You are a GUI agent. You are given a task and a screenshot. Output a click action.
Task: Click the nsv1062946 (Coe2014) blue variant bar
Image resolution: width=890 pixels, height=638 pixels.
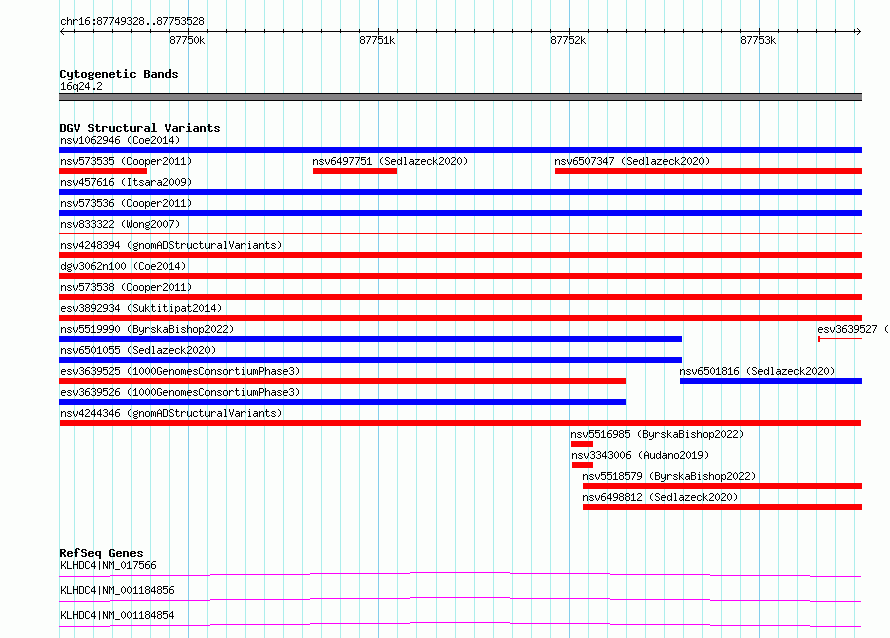point(460,150)
